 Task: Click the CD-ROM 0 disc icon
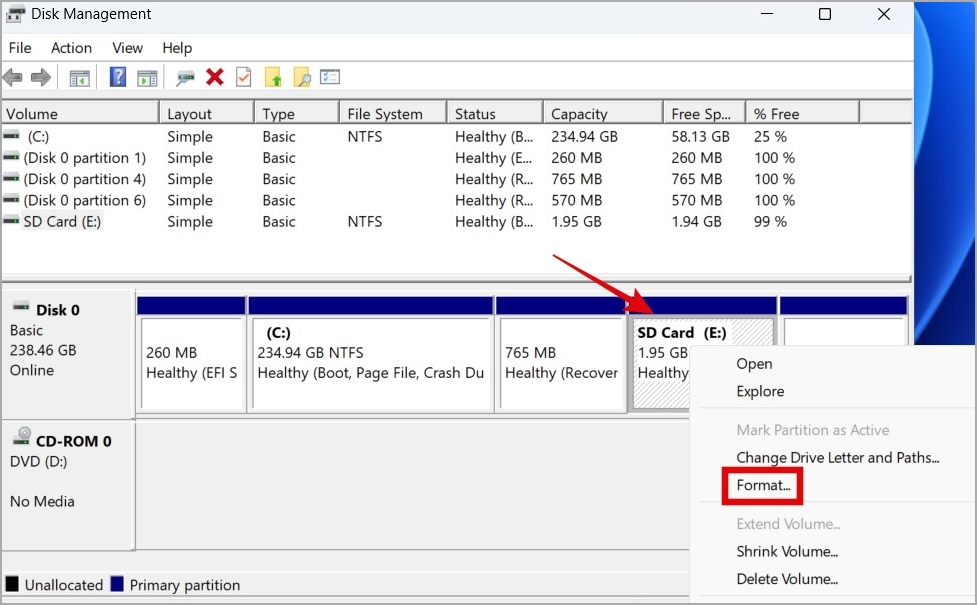(22, 436)
